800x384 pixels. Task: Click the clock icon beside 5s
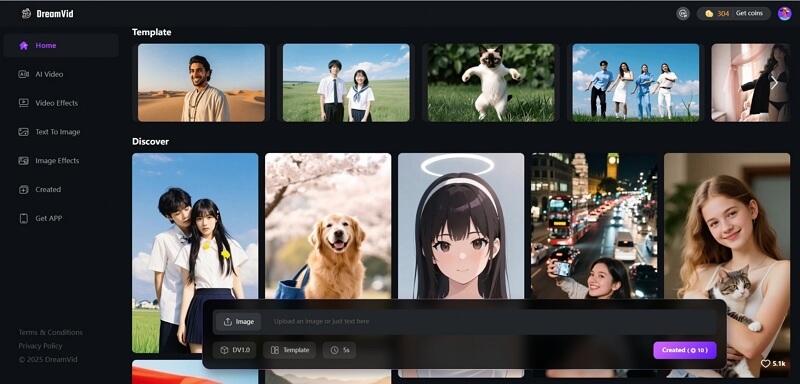(x=335, y=350)
